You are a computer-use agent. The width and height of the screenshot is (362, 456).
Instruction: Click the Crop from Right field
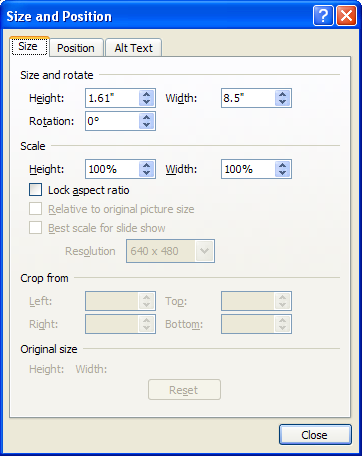pyautogui.click(x=120, y=324)
